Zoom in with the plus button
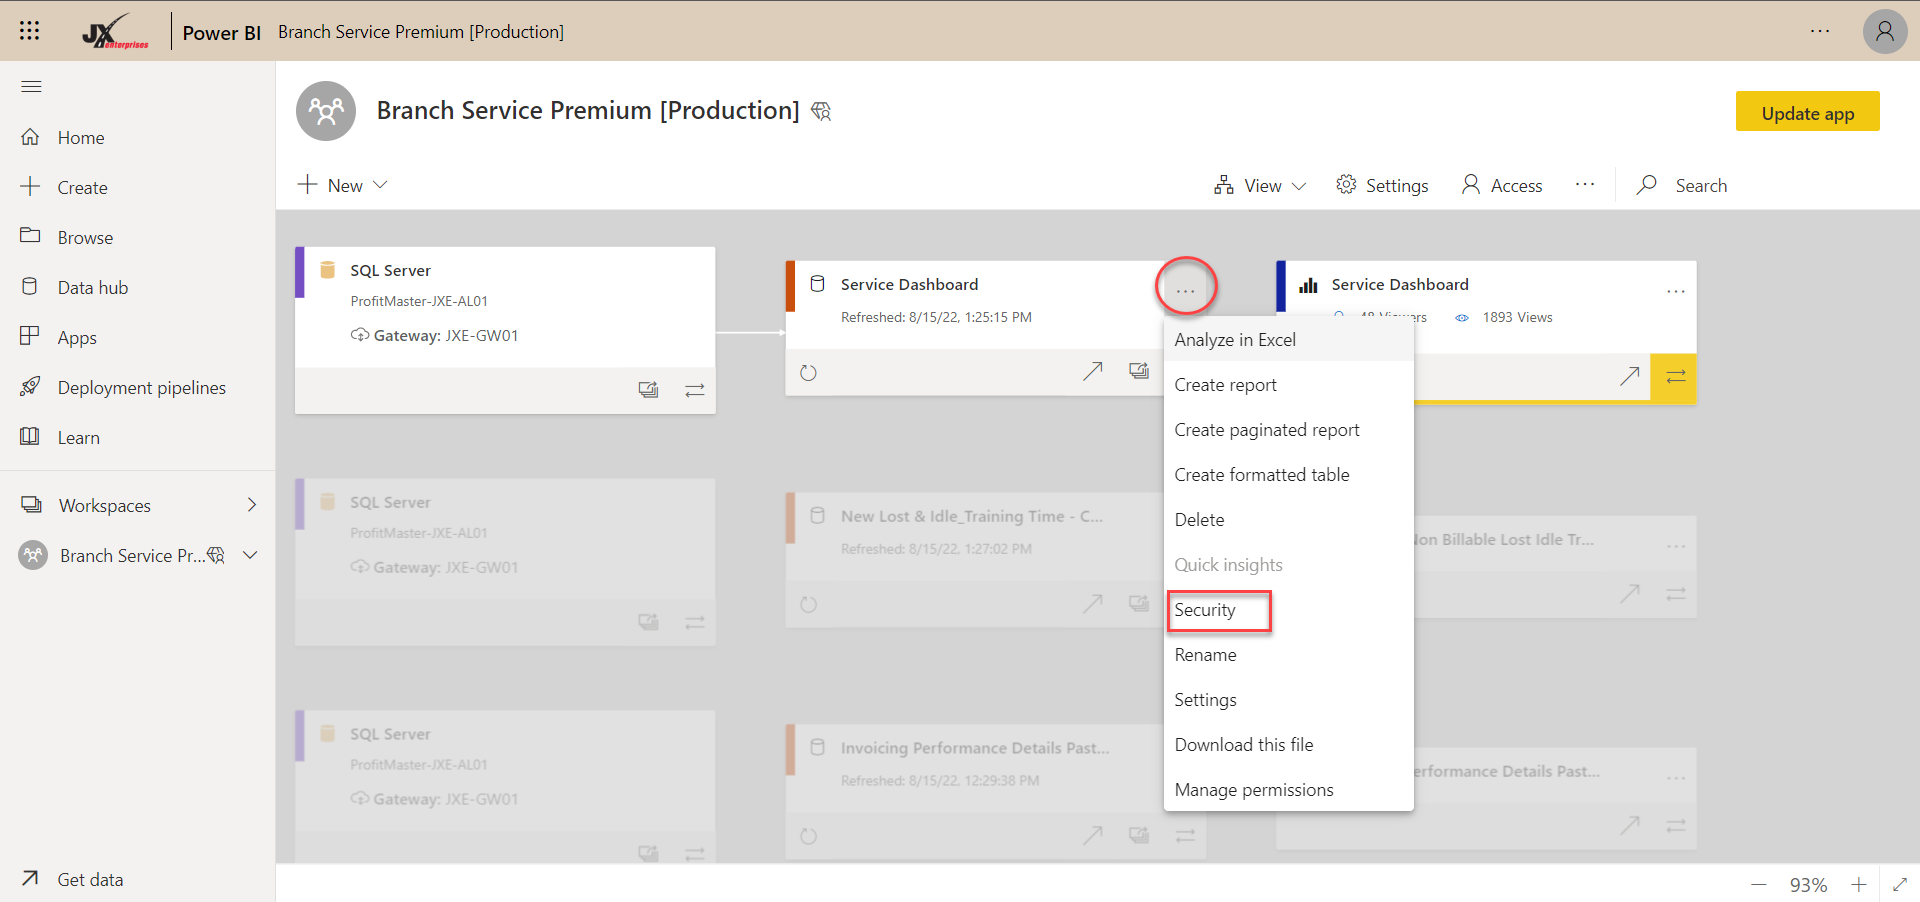The image size is (1920, 902). click(1859, 885)
